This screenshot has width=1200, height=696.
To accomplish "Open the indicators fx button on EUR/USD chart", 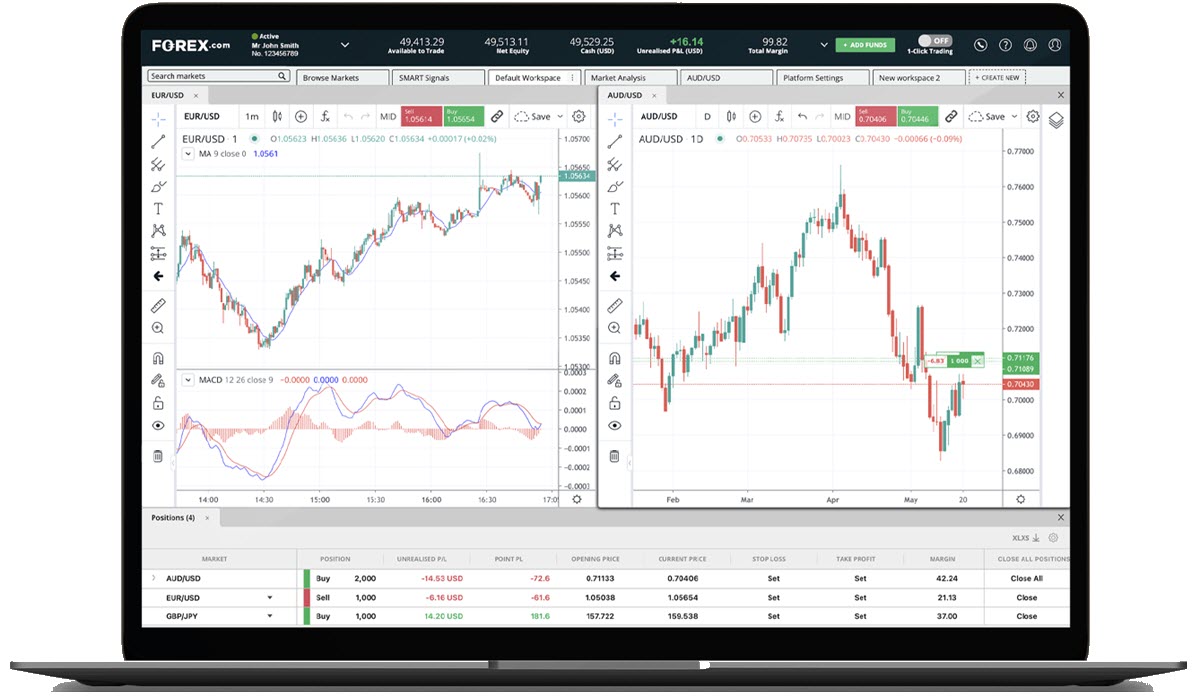I will coord(324,117).
